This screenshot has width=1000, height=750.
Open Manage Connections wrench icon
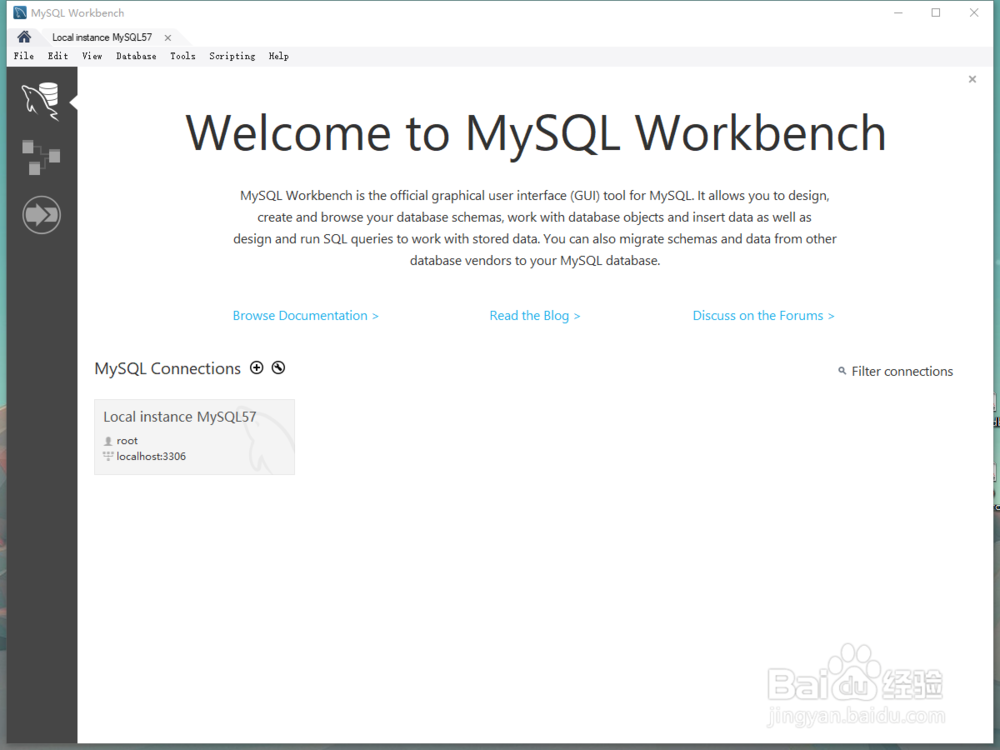(x=278, y=368)
